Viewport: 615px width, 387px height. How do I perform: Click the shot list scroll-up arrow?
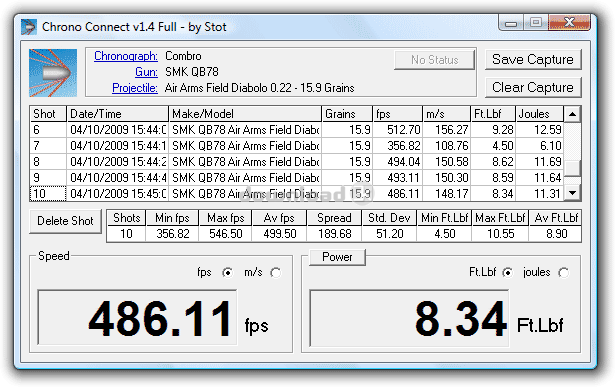click(572, 114)
